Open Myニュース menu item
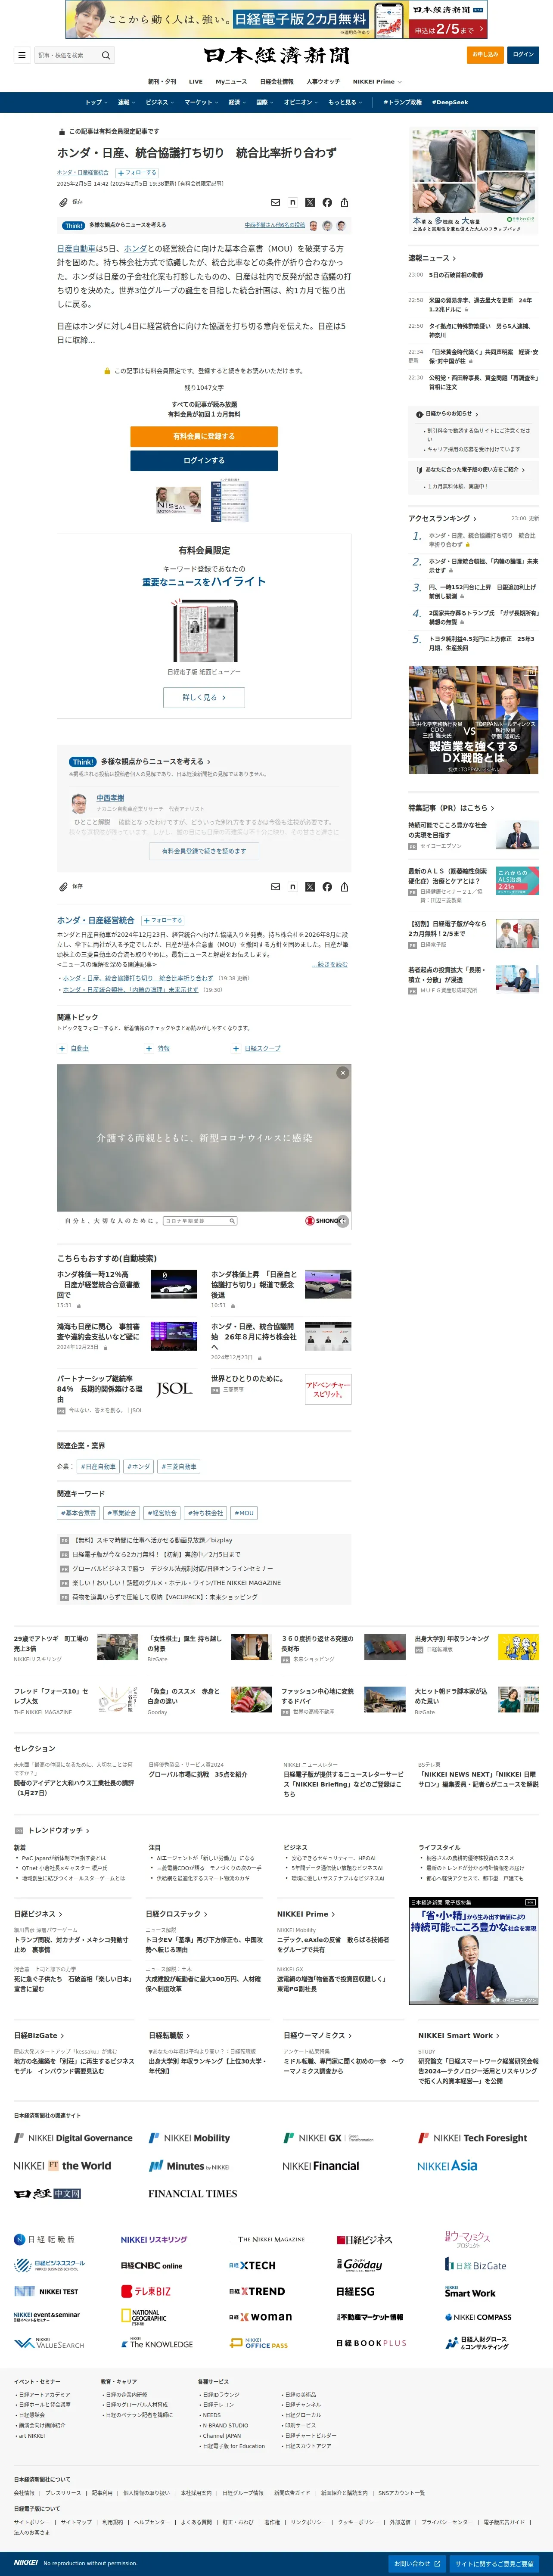The image size is (553, 2576). [231, 82]
